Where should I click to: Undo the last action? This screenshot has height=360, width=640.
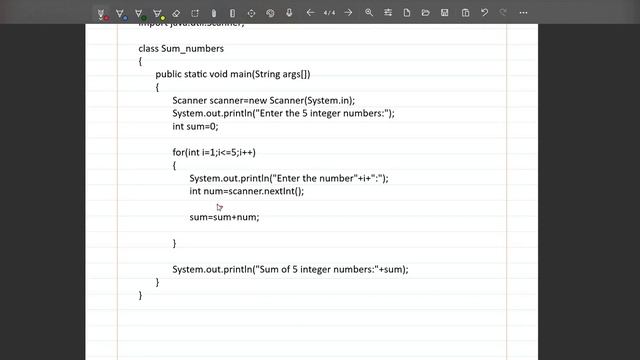tap(484, 13)
